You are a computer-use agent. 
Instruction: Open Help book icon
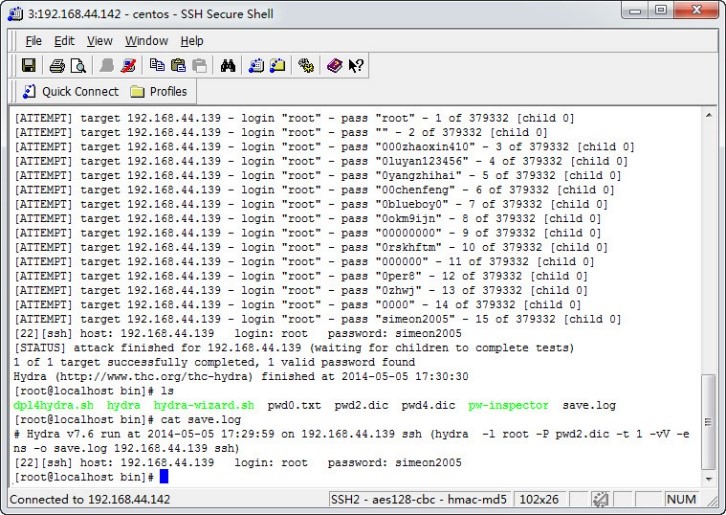334,65
